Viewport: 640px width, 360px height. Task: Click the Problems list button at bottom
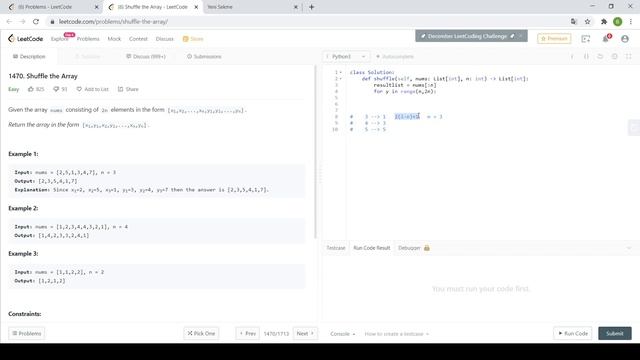[x=27, y=333]
